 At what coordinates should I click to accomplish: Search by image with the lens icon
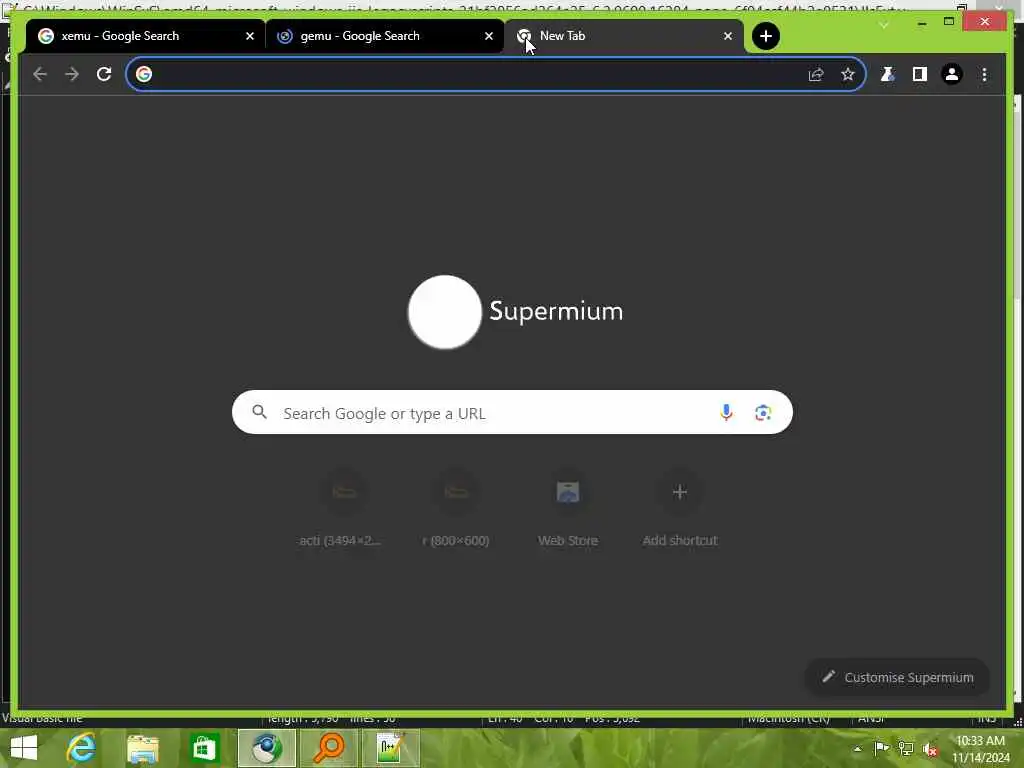763,413
